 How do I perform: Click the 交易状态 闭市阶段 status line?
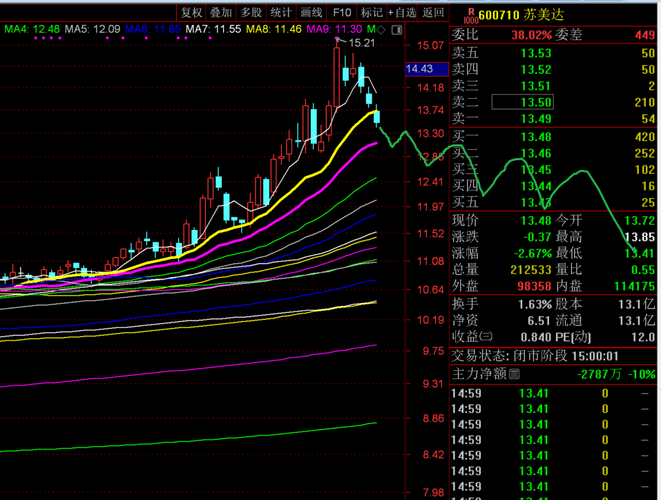pyautogui.click(x=535, y=356)
